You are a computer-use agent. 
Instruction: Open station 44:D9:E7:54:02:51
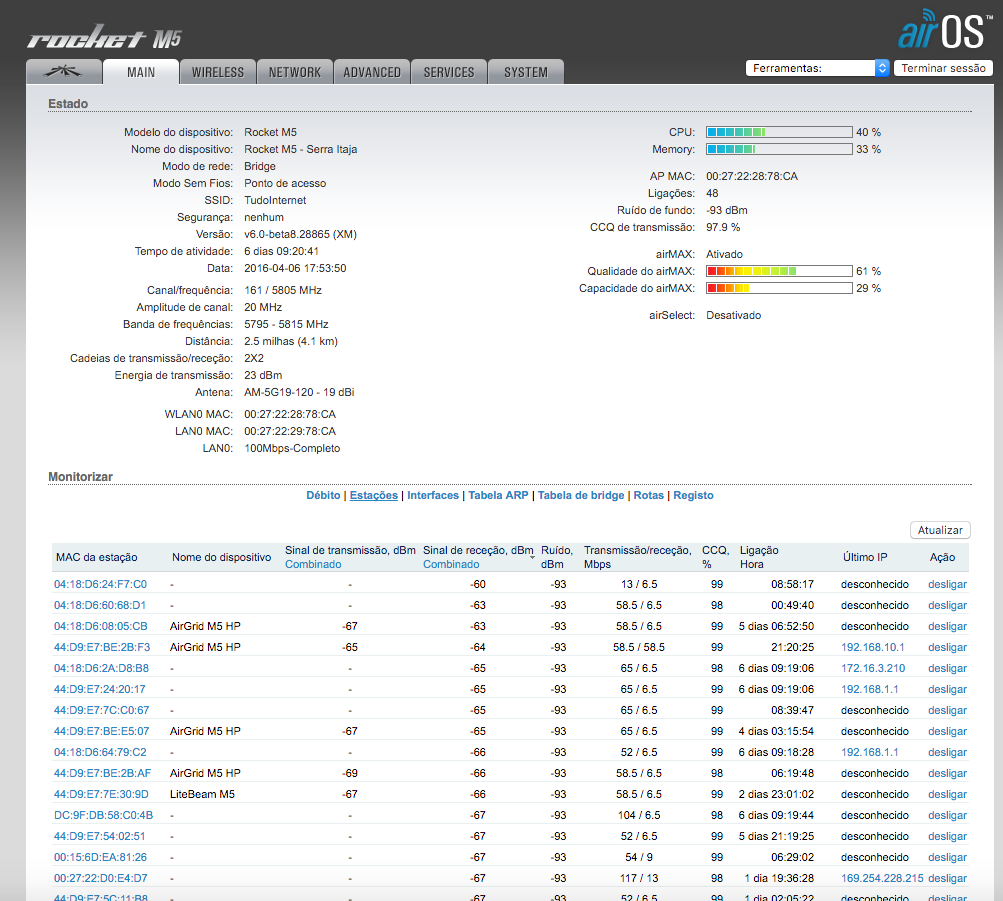tap(100, 836)
